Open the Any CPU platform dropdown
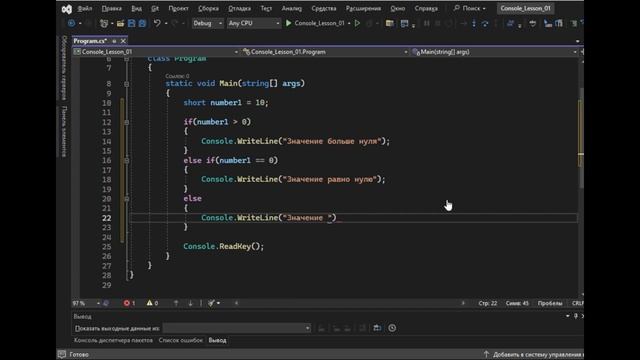The height and width of the screenshot is (360, 640). pyautogui.click(x=253, y=23)
